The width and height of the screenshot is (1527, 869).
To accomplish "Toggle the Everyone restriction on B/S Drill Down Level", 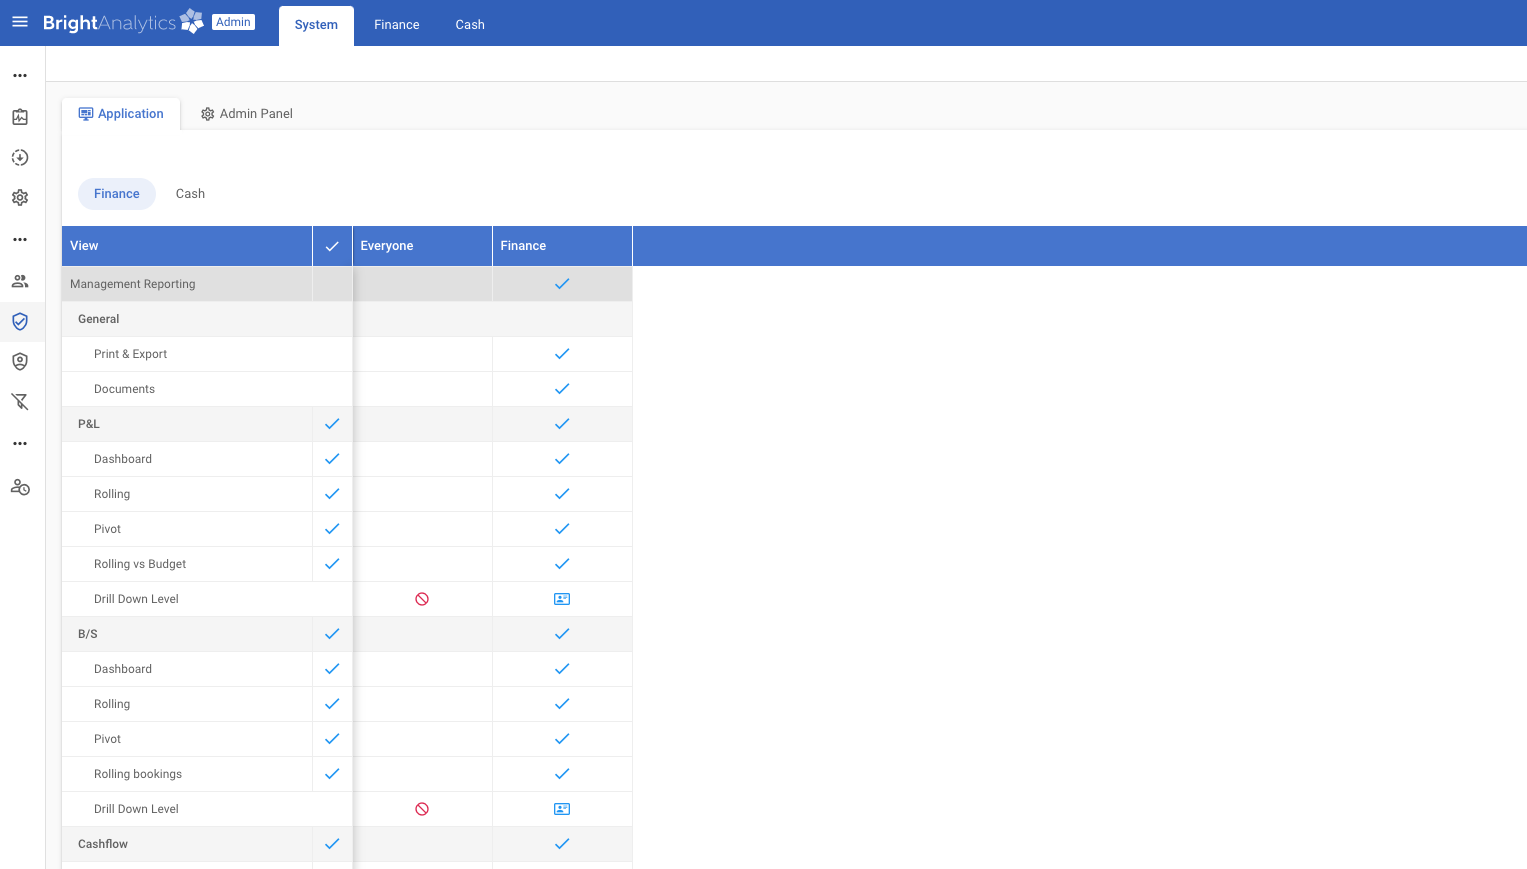I will (x=421, y=808).
